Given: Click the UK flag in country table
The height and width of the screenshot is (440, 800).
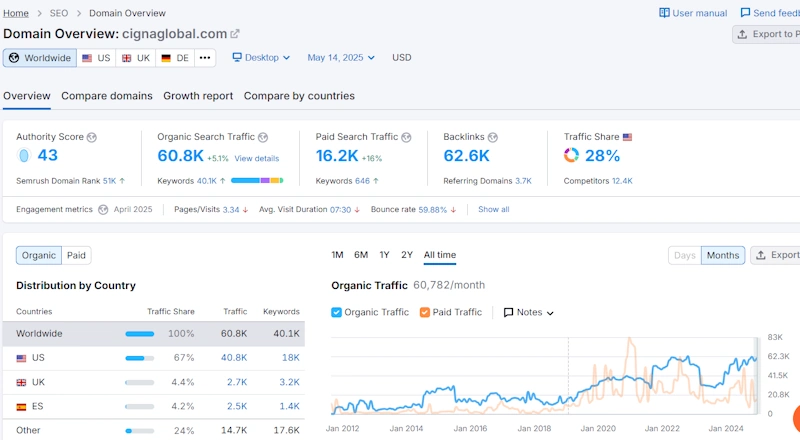Looking at the screenshot, I should 21,382.
